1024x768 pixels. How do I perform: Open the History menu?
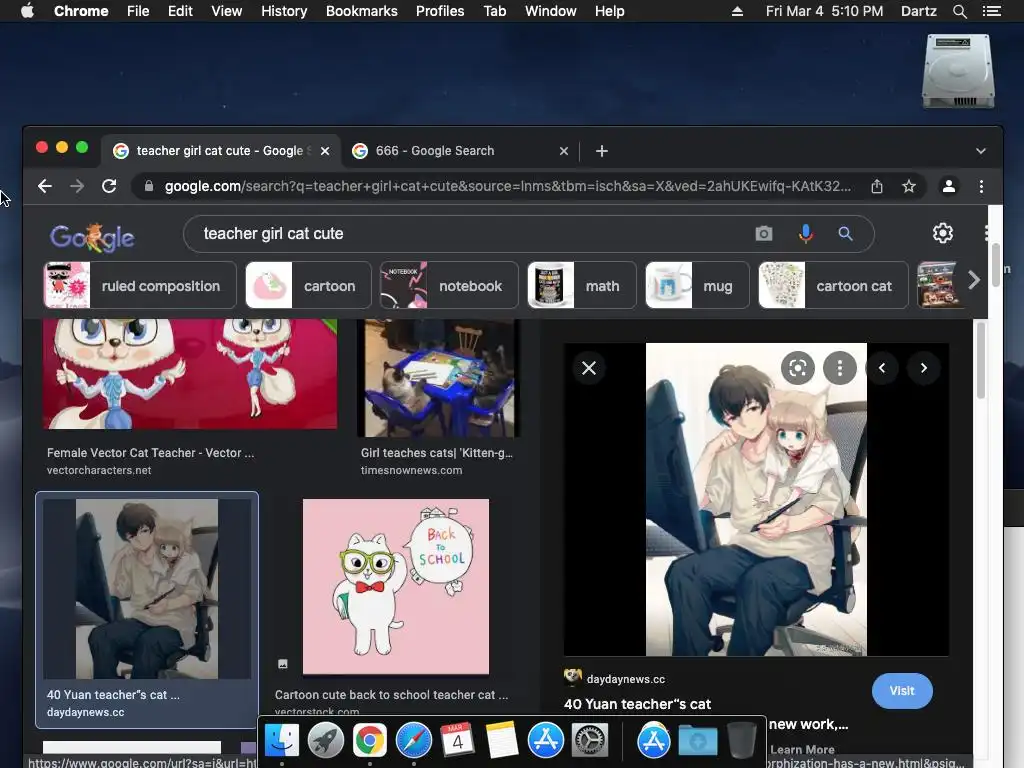click(283, 11)
